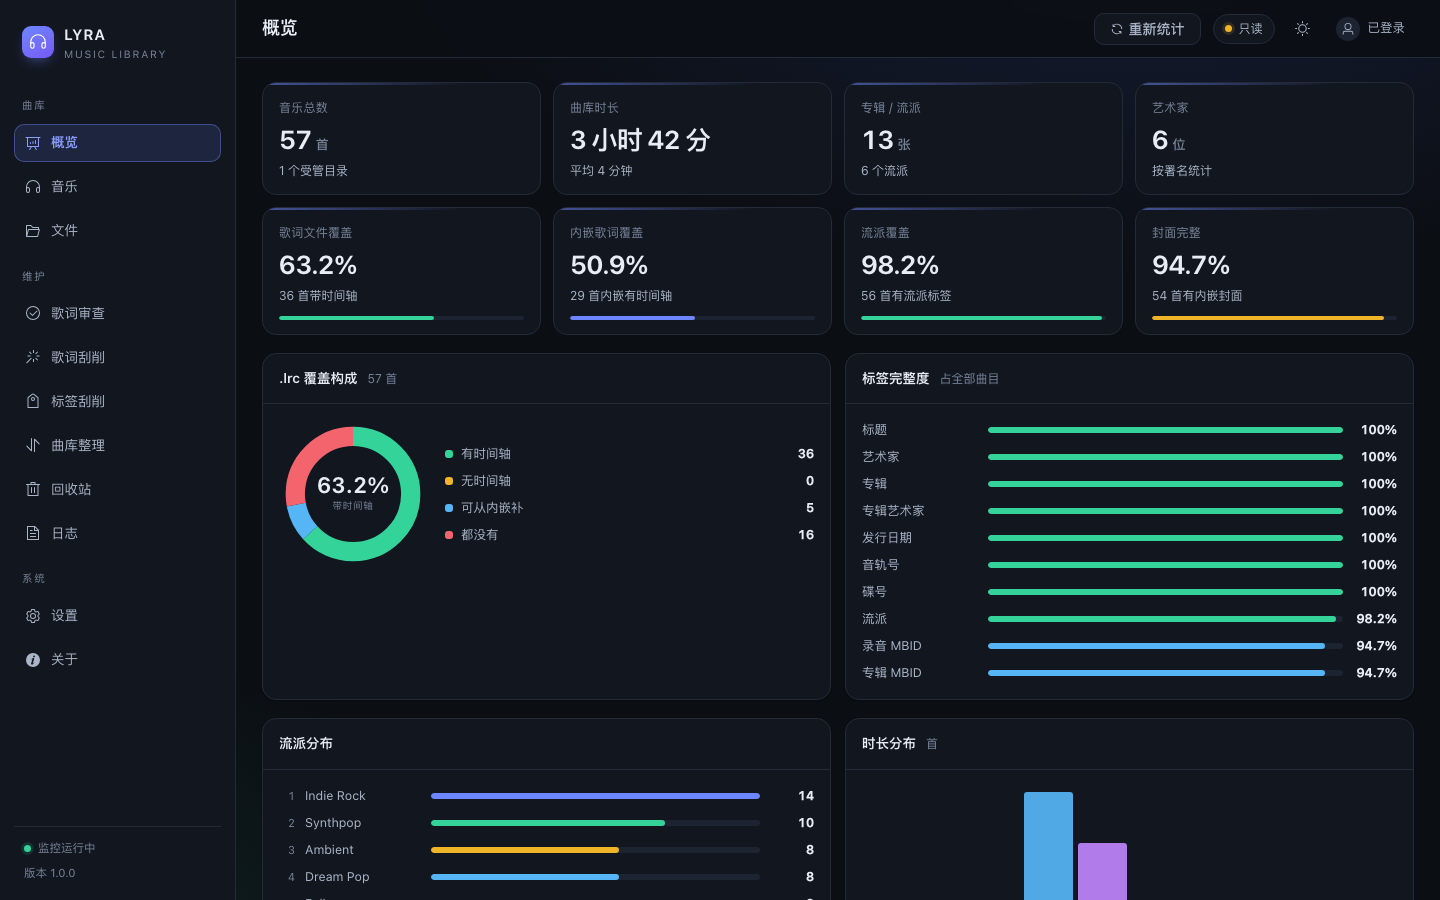Click the sparkle icon beside 歌词刮削

point(33,357)
